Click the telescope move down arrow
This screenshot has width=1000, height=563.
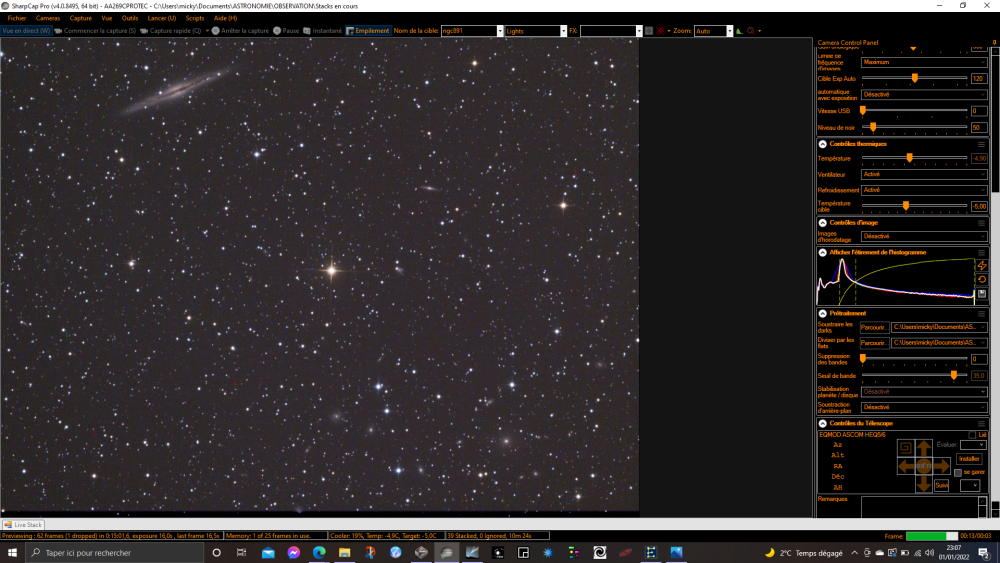point(923,485)
